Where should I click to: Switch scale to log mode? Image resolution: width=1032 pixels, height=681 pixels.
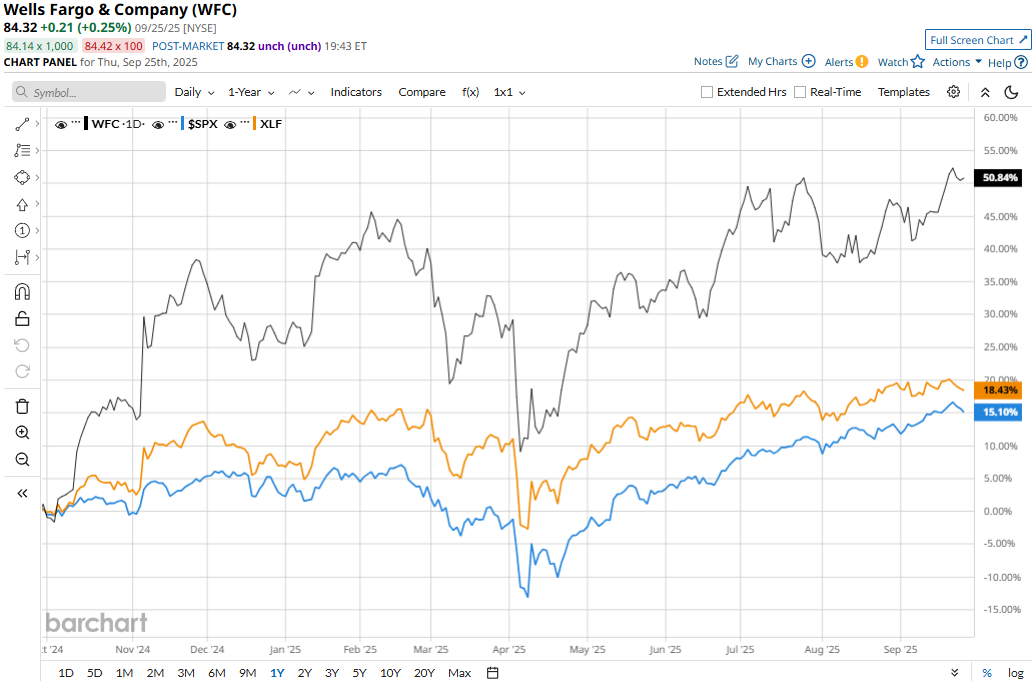(x=1015, y=672)
